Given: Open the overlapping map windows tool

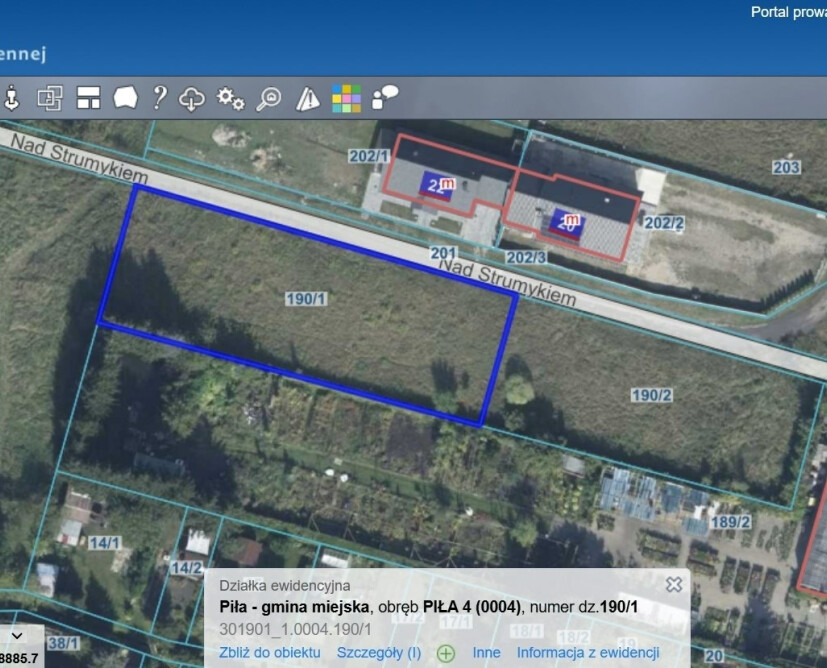Looking at the screenshot, I should tap(50, 97).
